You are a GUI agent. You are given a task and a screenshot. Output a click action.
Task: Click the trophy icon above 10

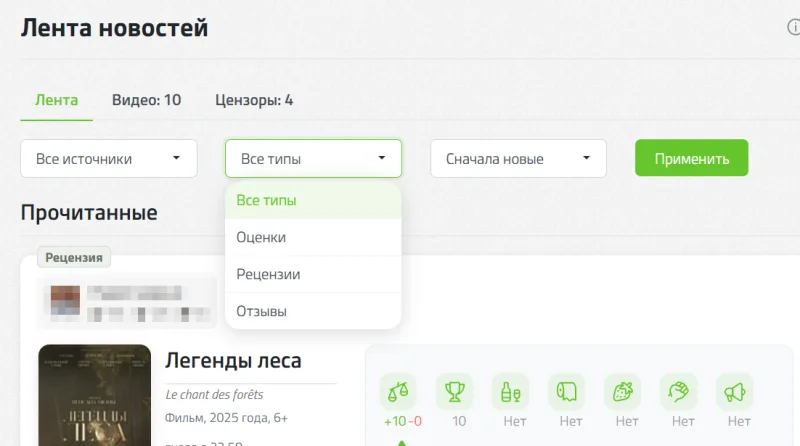tap(454, 392)
